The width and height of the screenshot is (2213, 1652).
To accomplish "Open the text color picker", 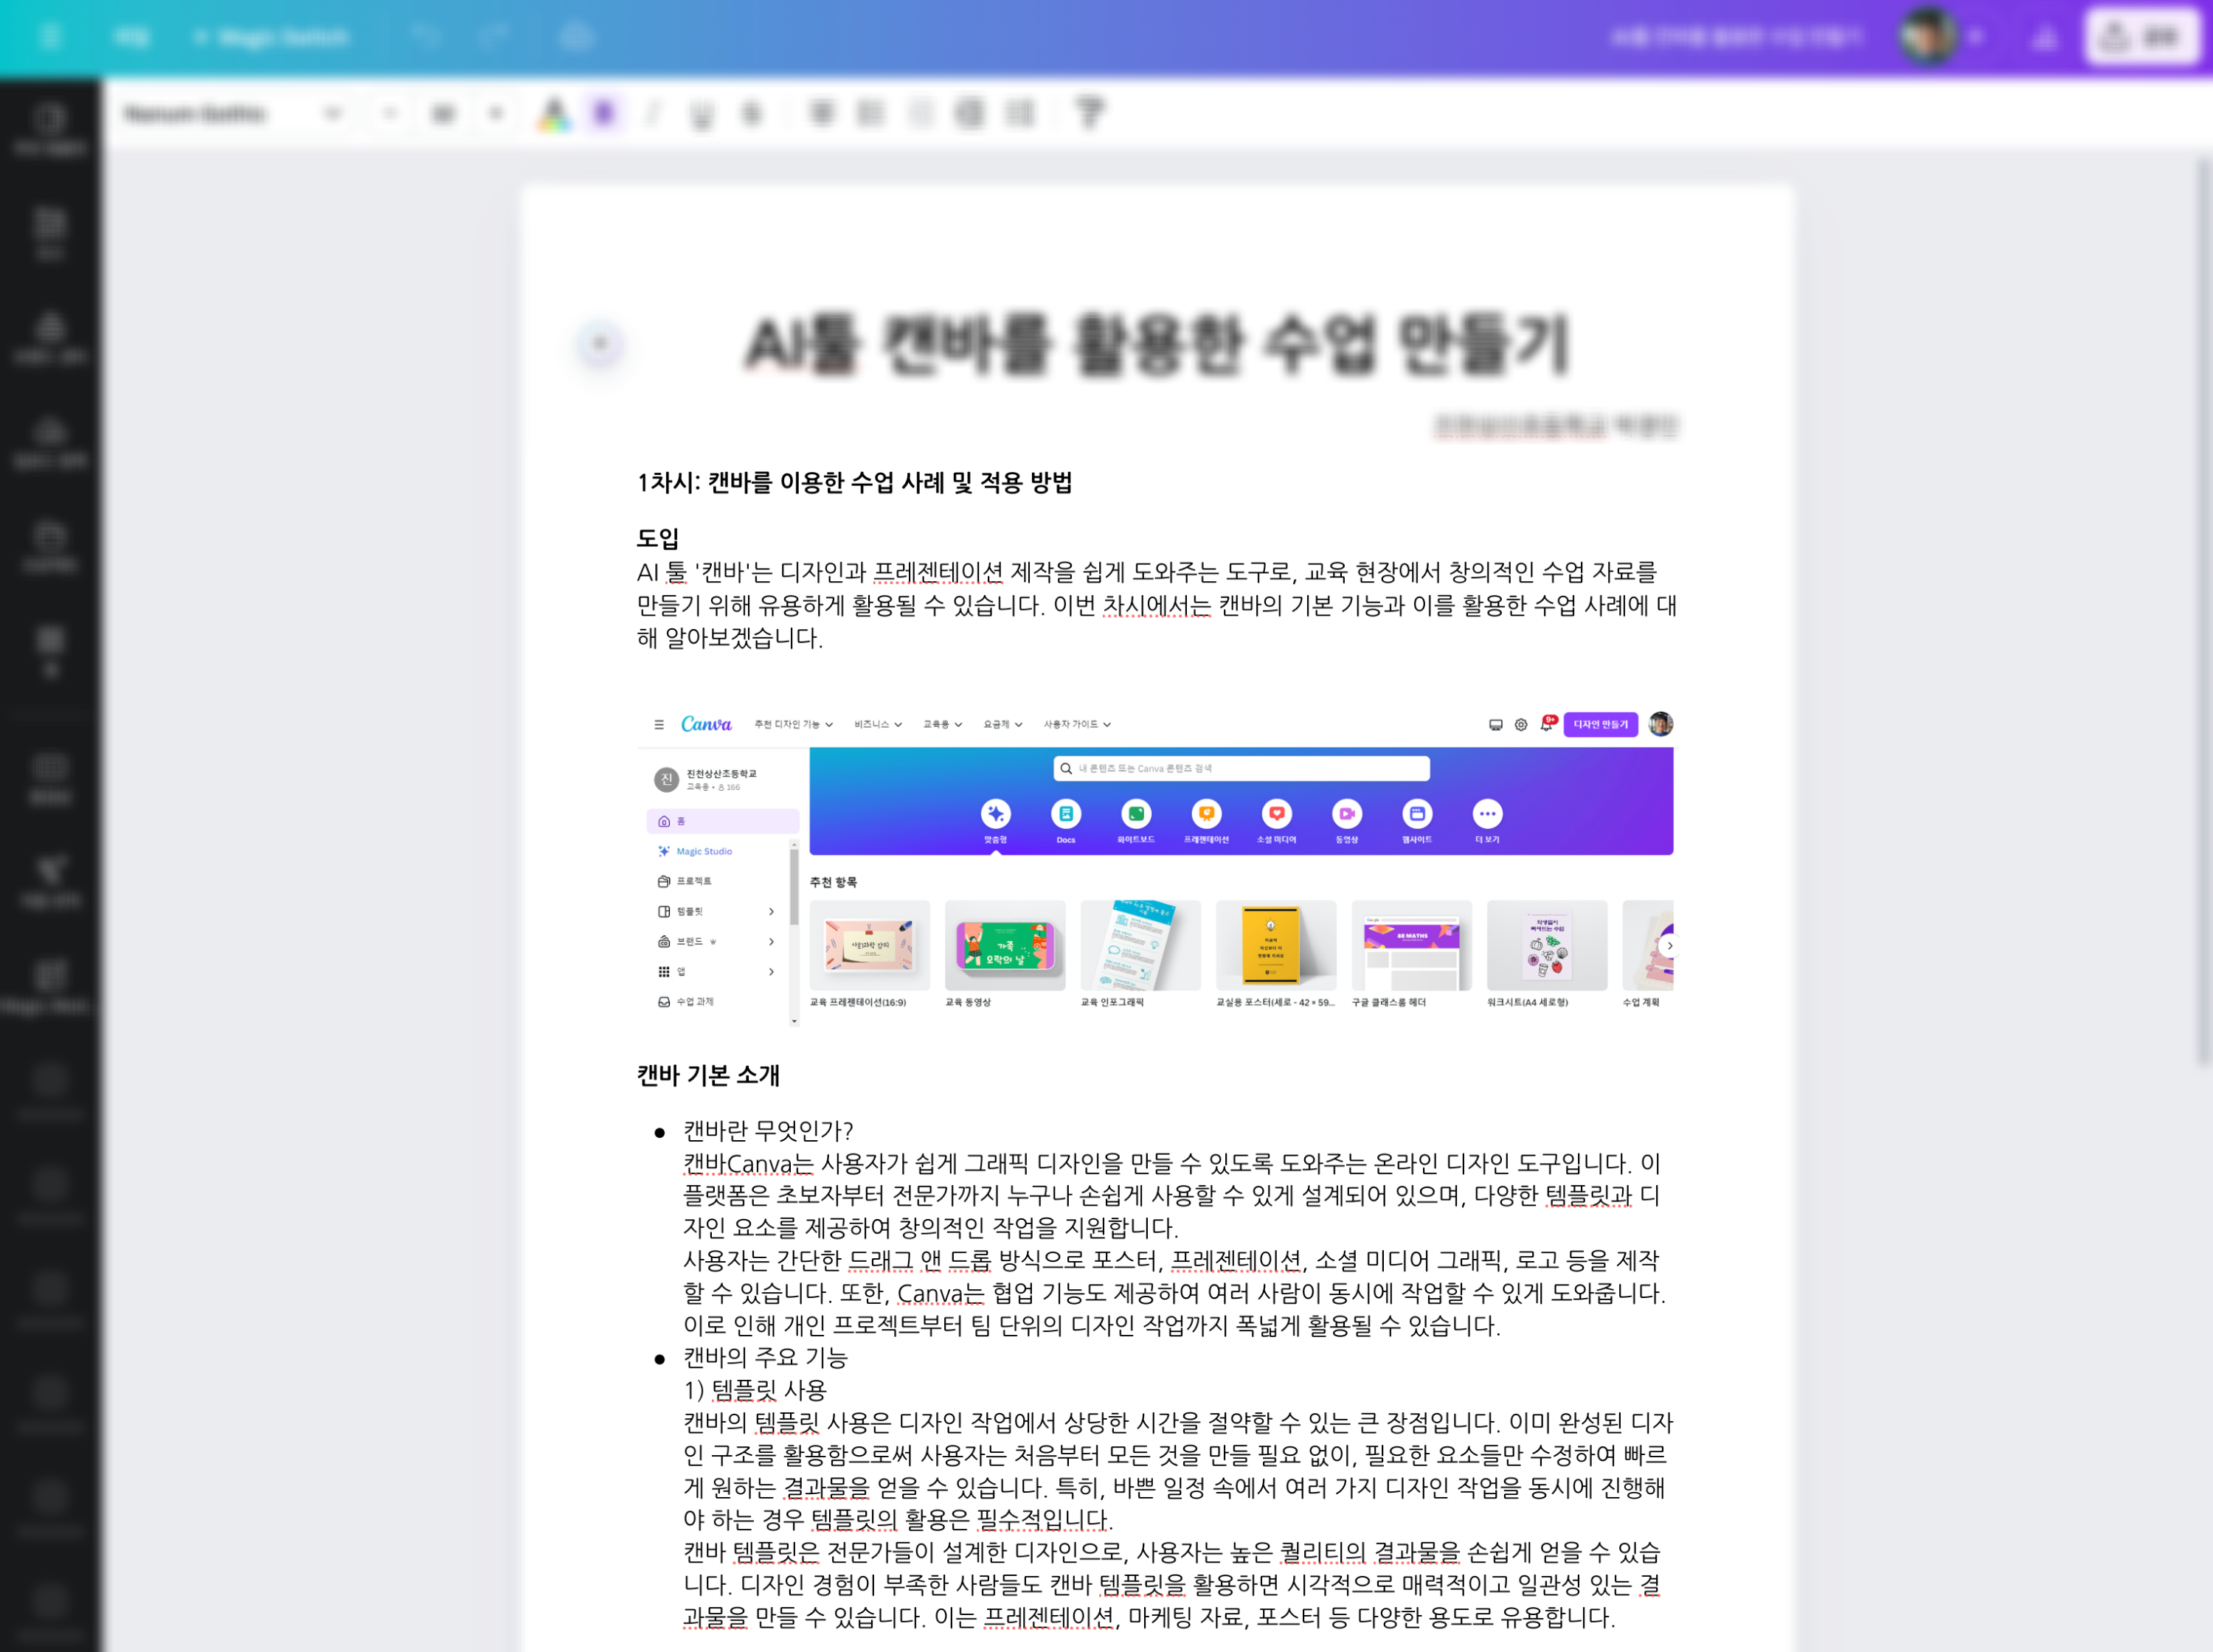I will 553,114.
